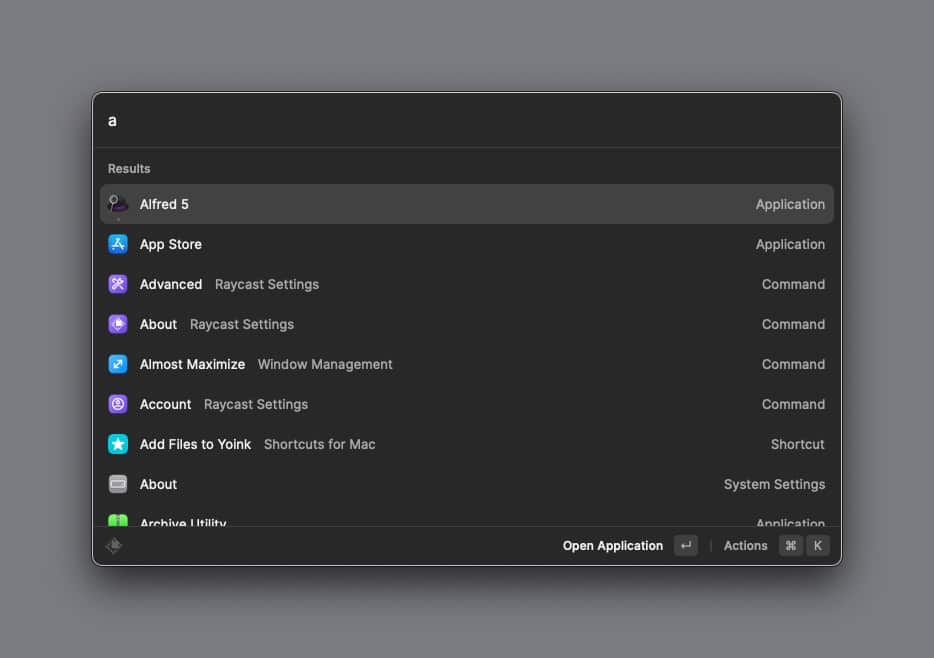
Task: Click 'Window Management' subtitle text
Action: 325,364
